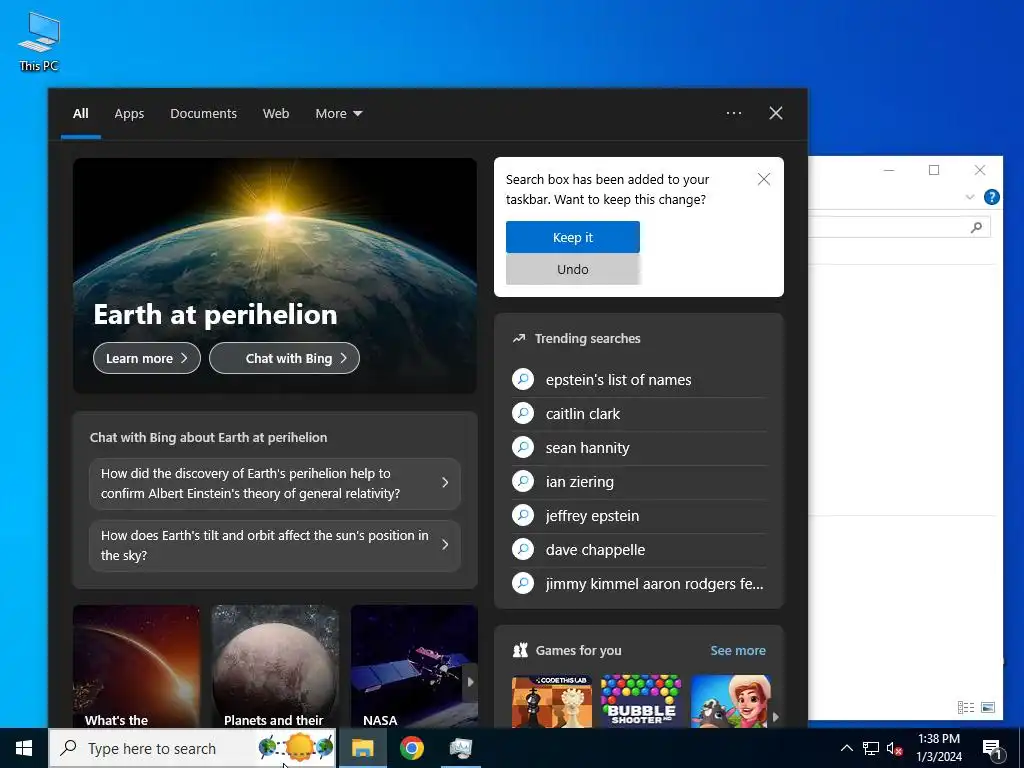Click See more under Games for you

pyautogui.click(x=738, y=650)
